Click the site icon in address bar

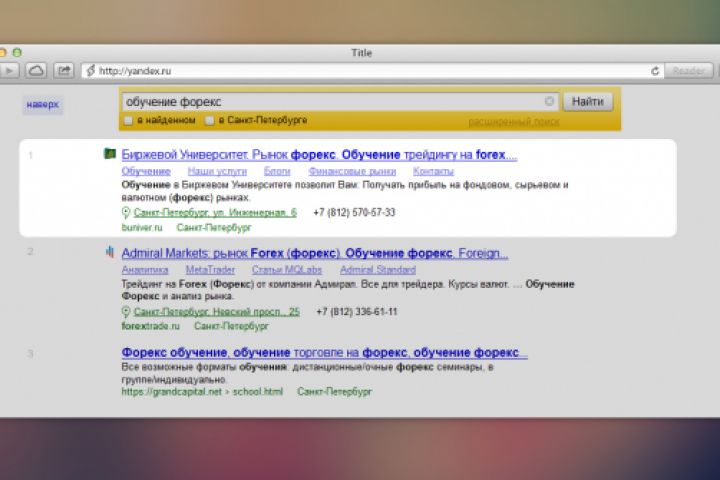(x=90, y=71)
